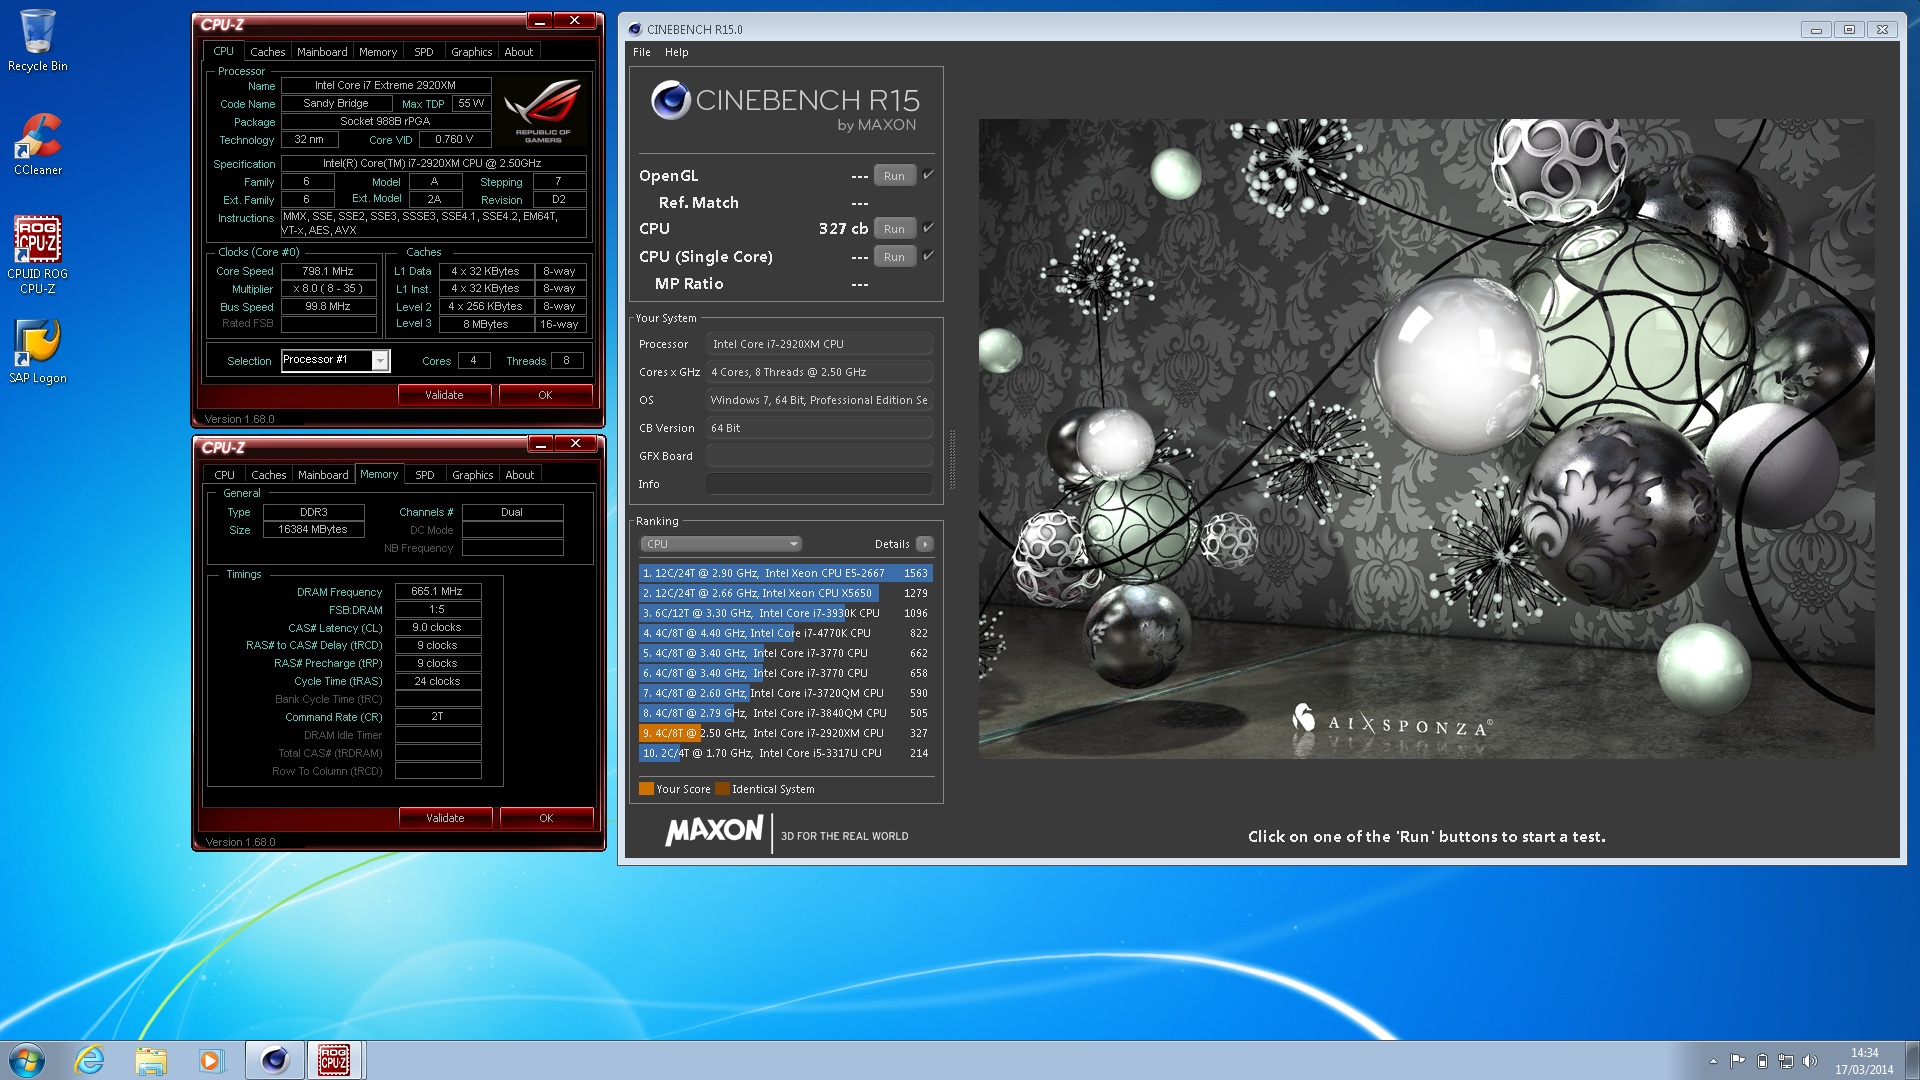1920x1080 pixels.
Task: Toggle the CPU test checkmark
Action: pos(928,228)
